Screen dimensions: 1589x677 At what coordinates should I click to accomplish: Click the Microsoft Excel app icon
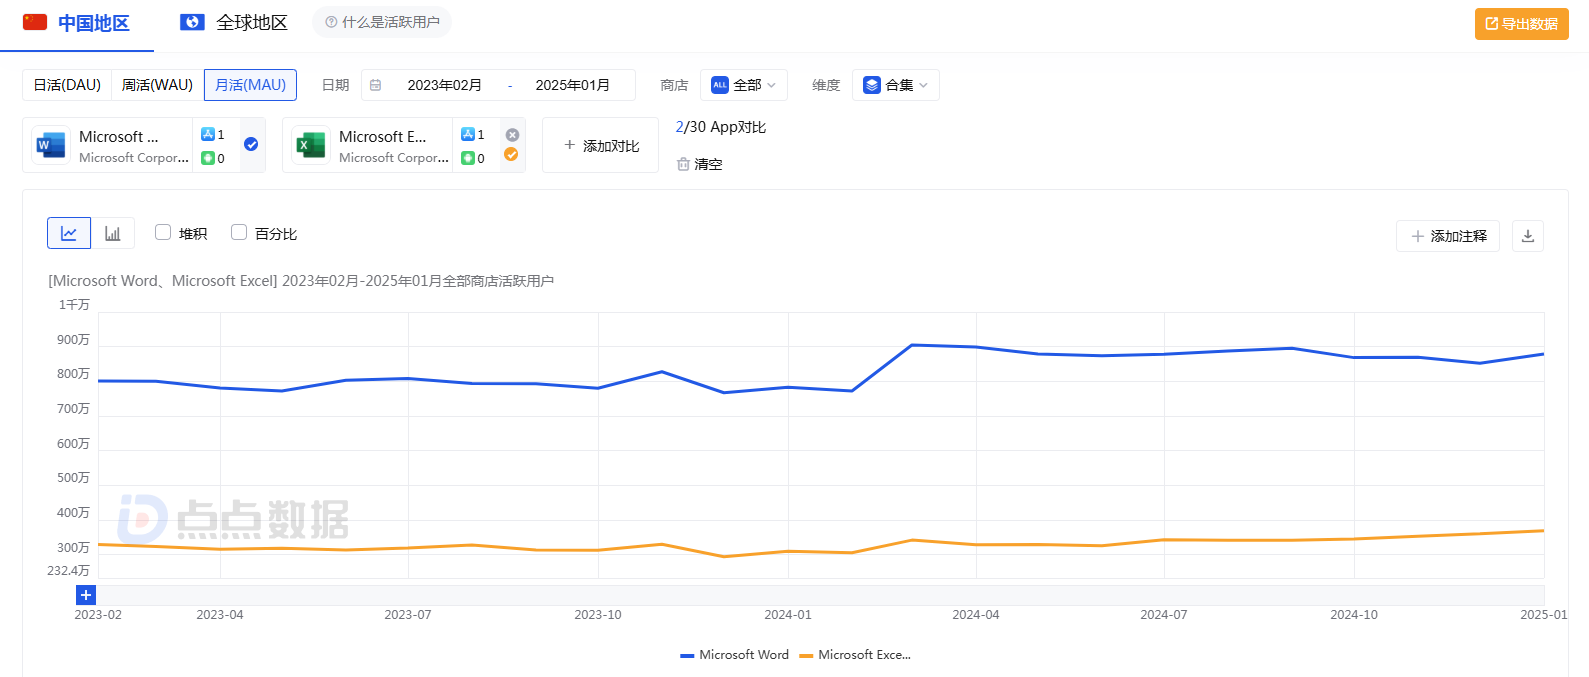point(310,145)
